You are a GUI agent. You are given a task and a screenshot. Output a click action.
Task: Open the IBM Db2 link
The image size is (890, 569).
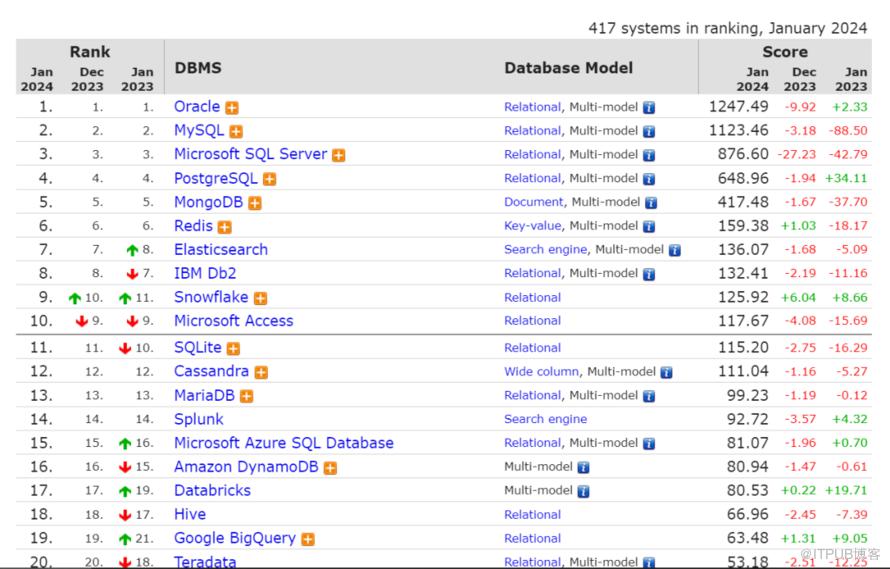(205, 273)
